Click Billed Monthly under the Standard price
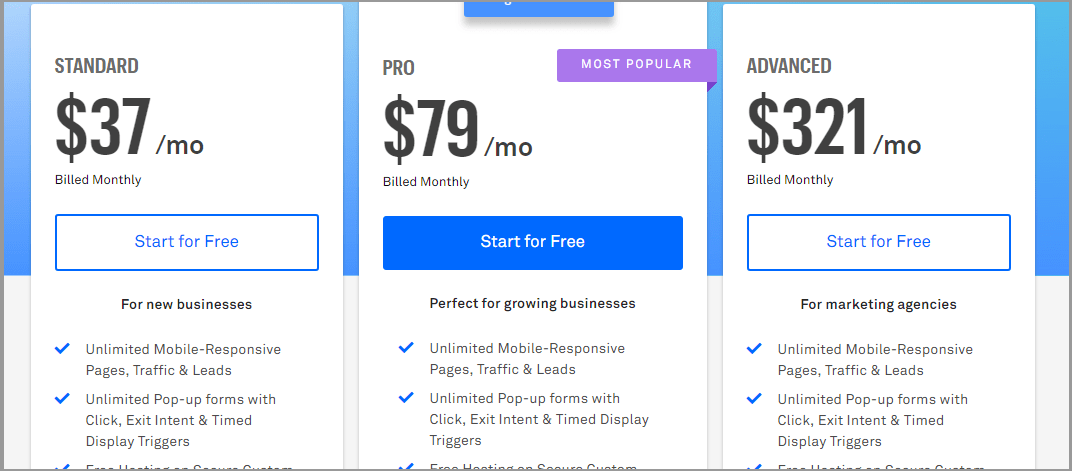Viewport: 1072px width, 471px height. pyautogui.click(x=98, y=180)
